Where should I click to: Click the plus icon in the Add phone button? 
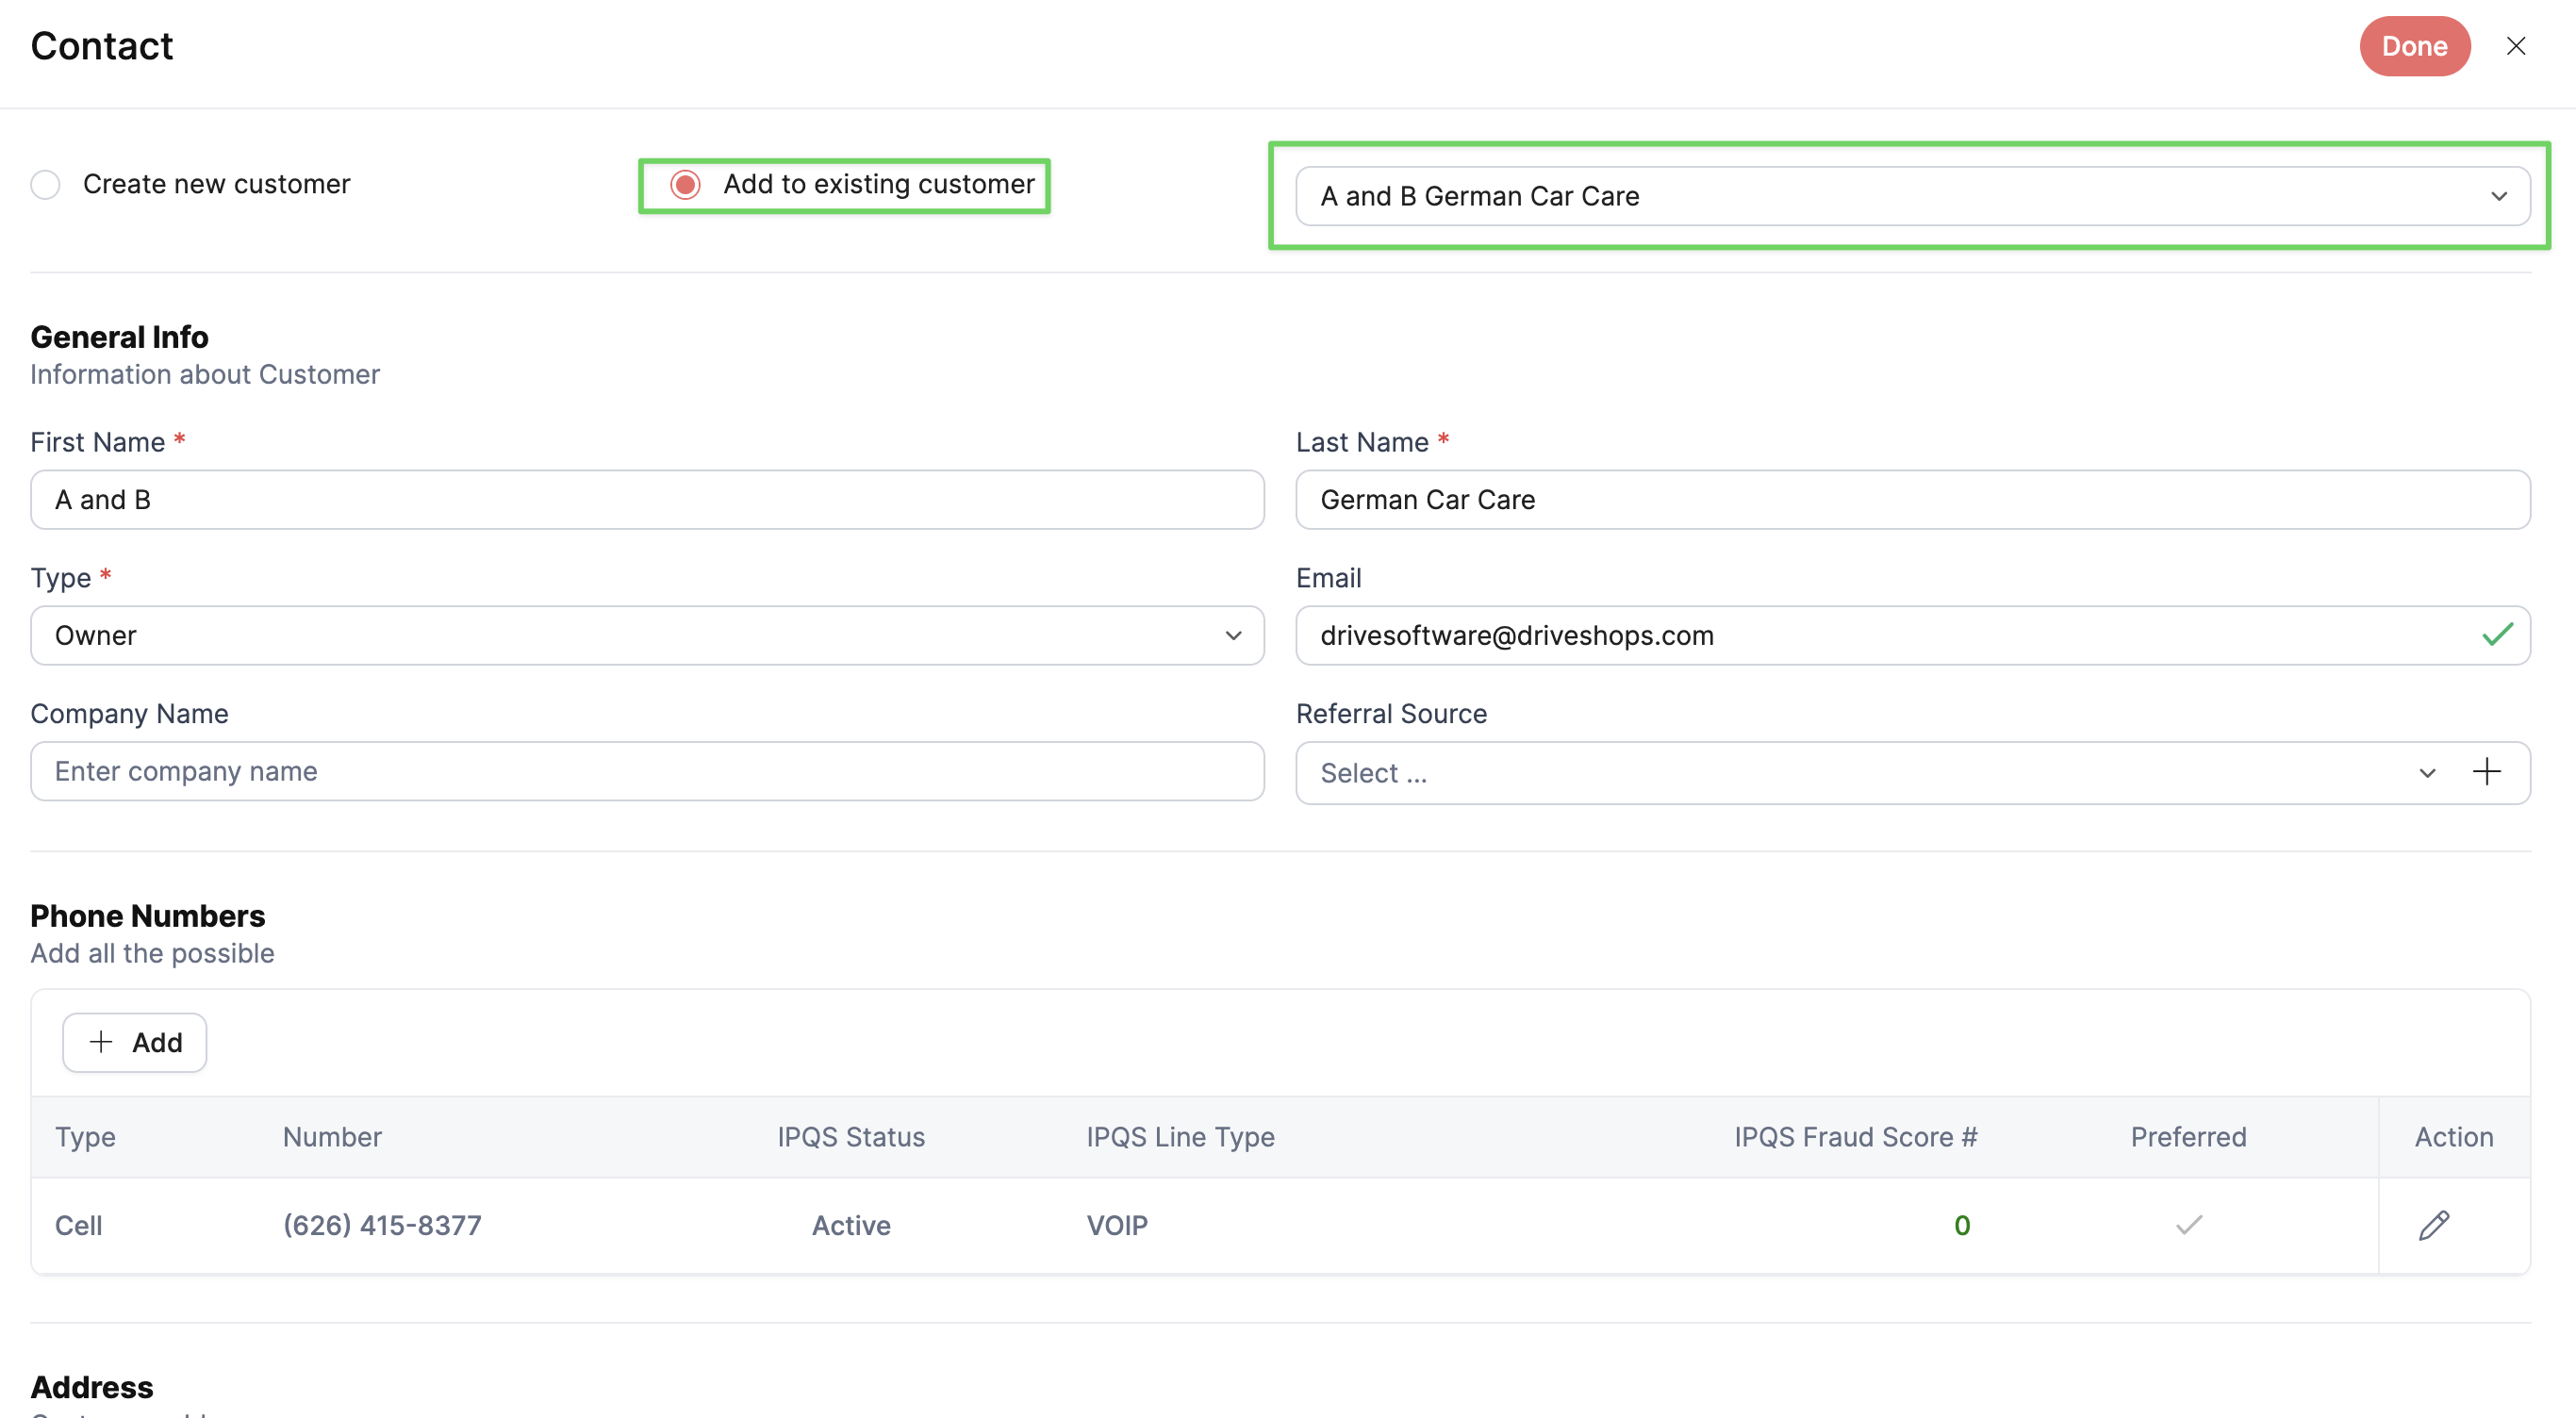pyautogui.click(x=101, y=1042)
